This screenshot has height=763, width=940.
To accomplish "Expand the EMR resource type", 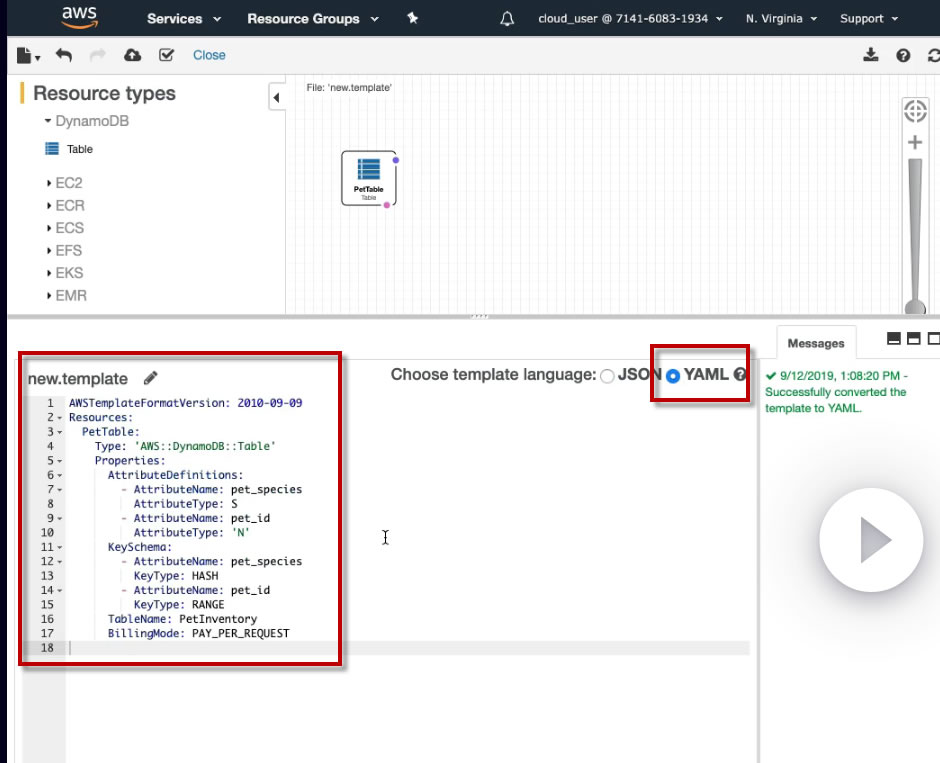I will [x=49, y=296].
